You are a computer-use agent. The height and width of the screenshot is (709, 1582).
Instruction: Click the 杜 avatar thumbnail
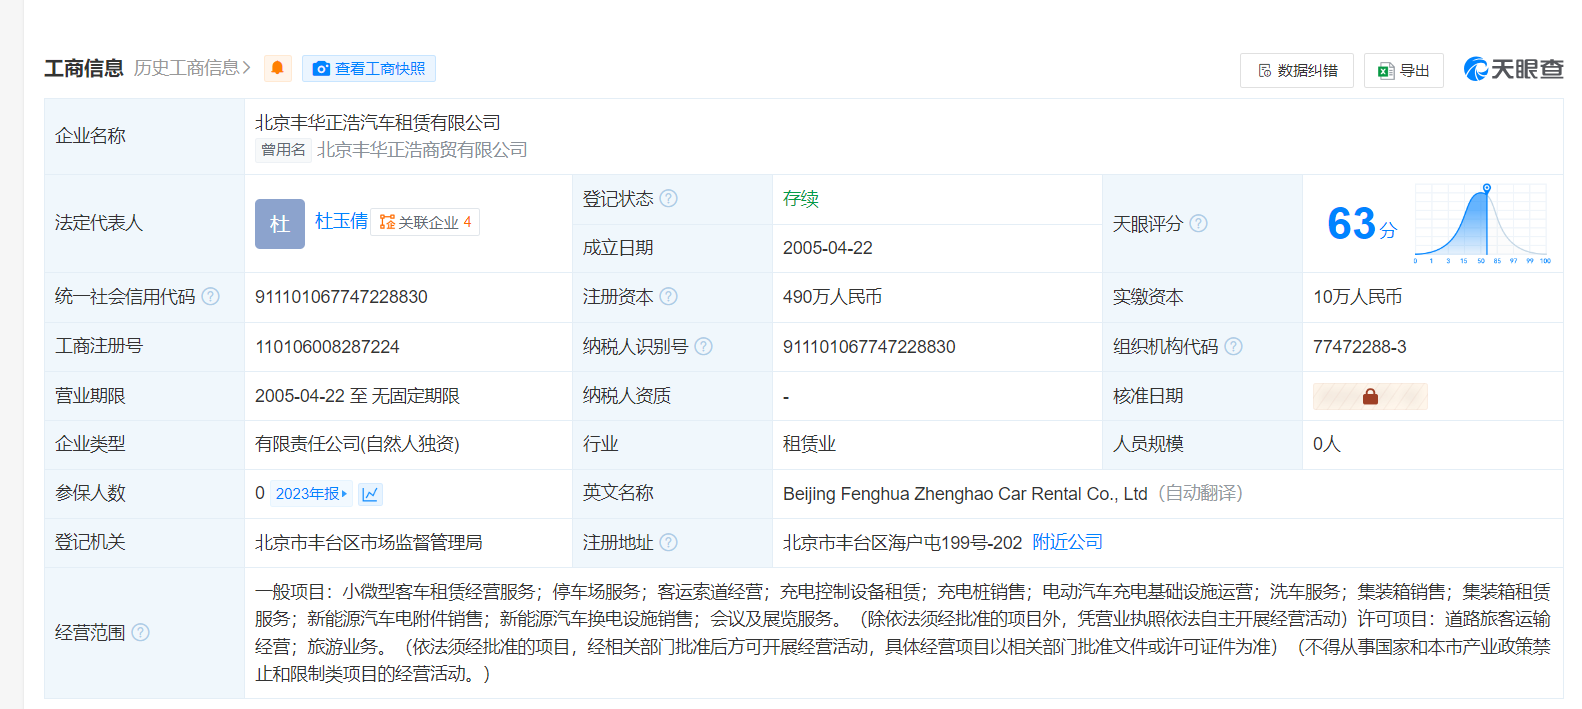280,223
